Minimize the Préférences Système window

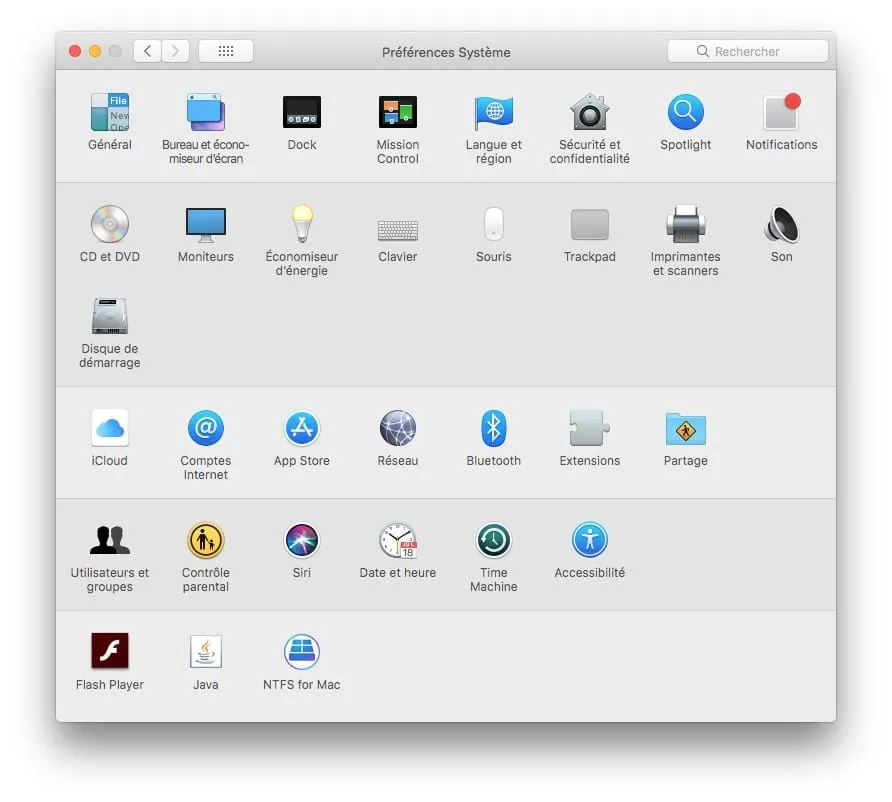95,51
